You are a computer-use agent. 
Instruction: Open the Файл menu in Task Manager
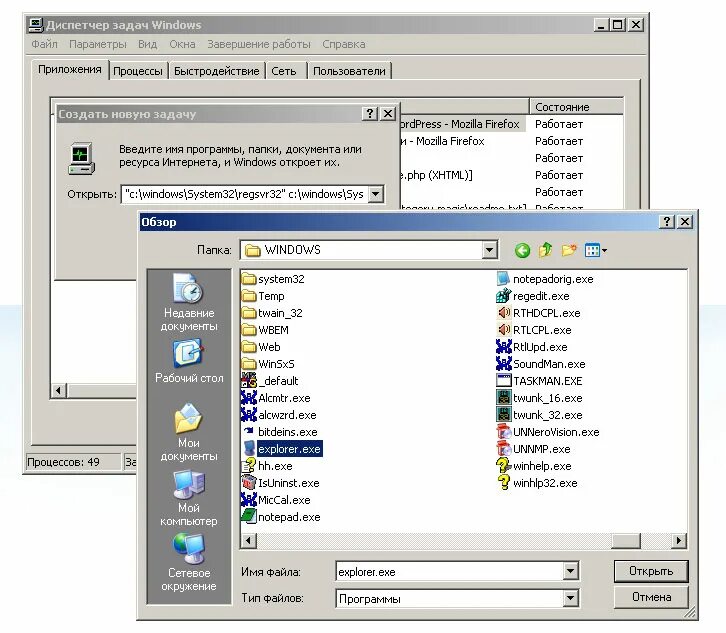coord(44,44)
